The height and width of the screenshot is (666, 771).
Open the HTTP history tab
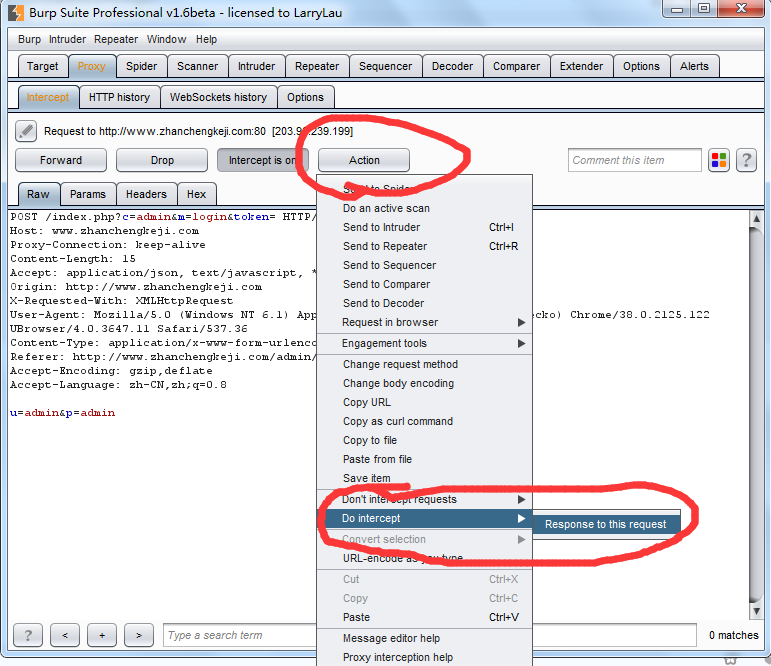119,97
